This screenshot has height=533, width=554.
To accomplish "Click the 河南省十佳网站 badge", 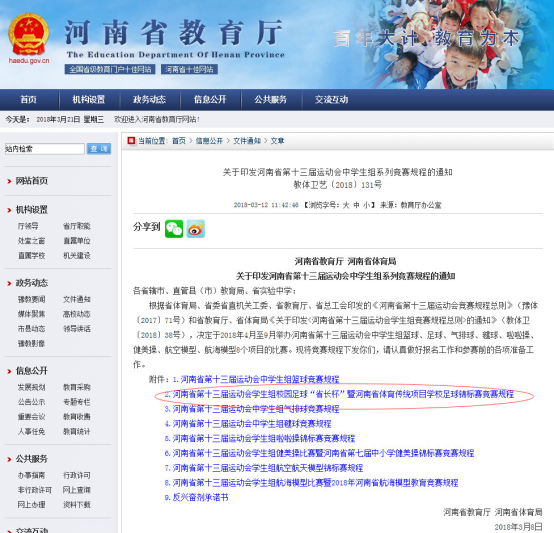I will pos(189,69).
